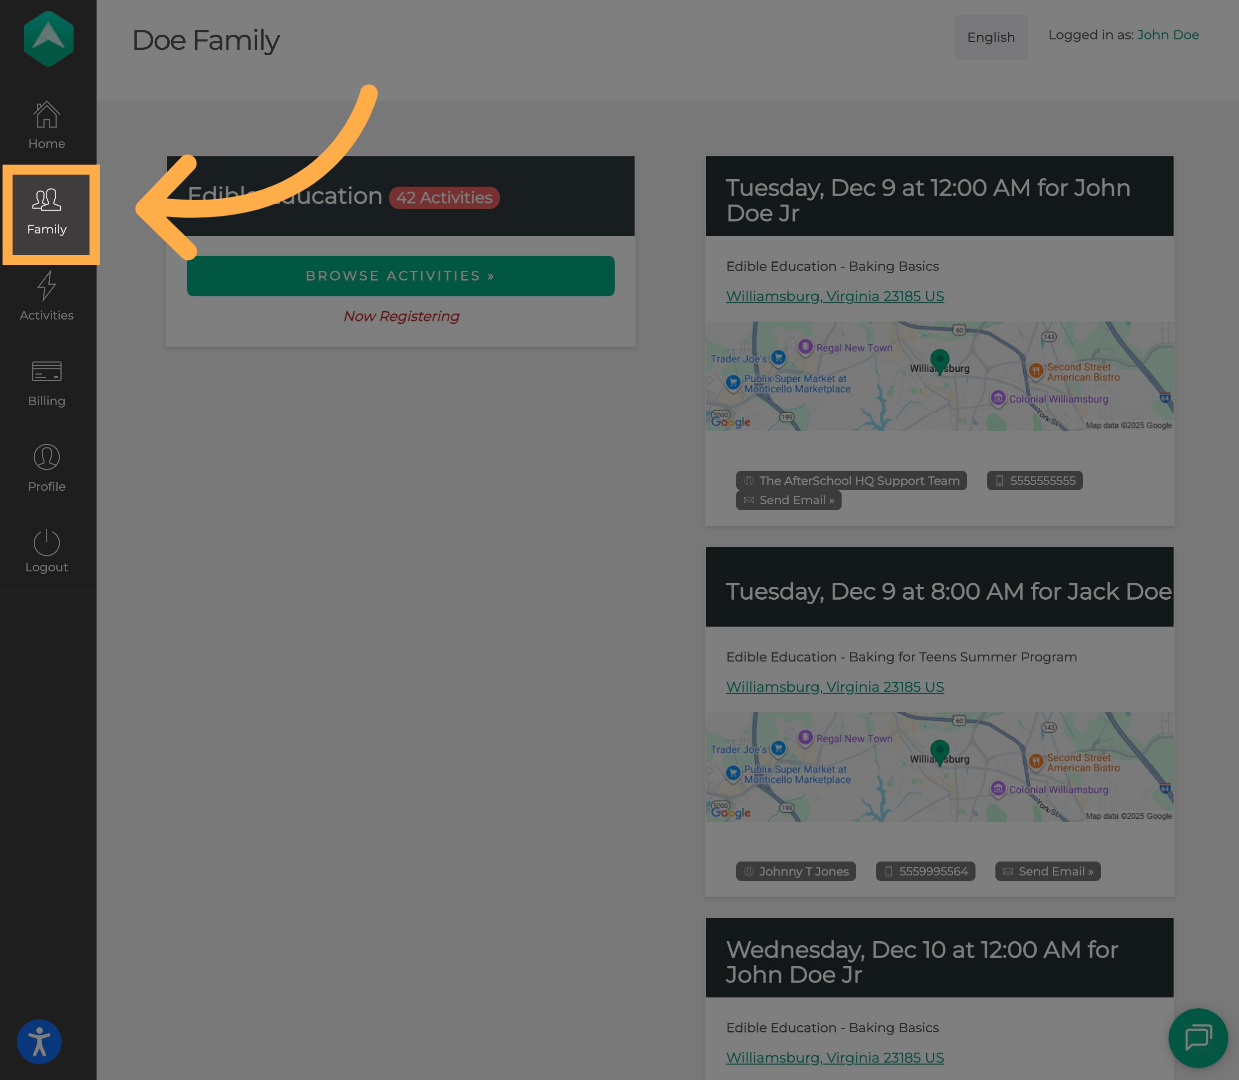Viewport: 1239px width, 1080px height.
Task: Open the Billing page icon
Action: (47, 372)
